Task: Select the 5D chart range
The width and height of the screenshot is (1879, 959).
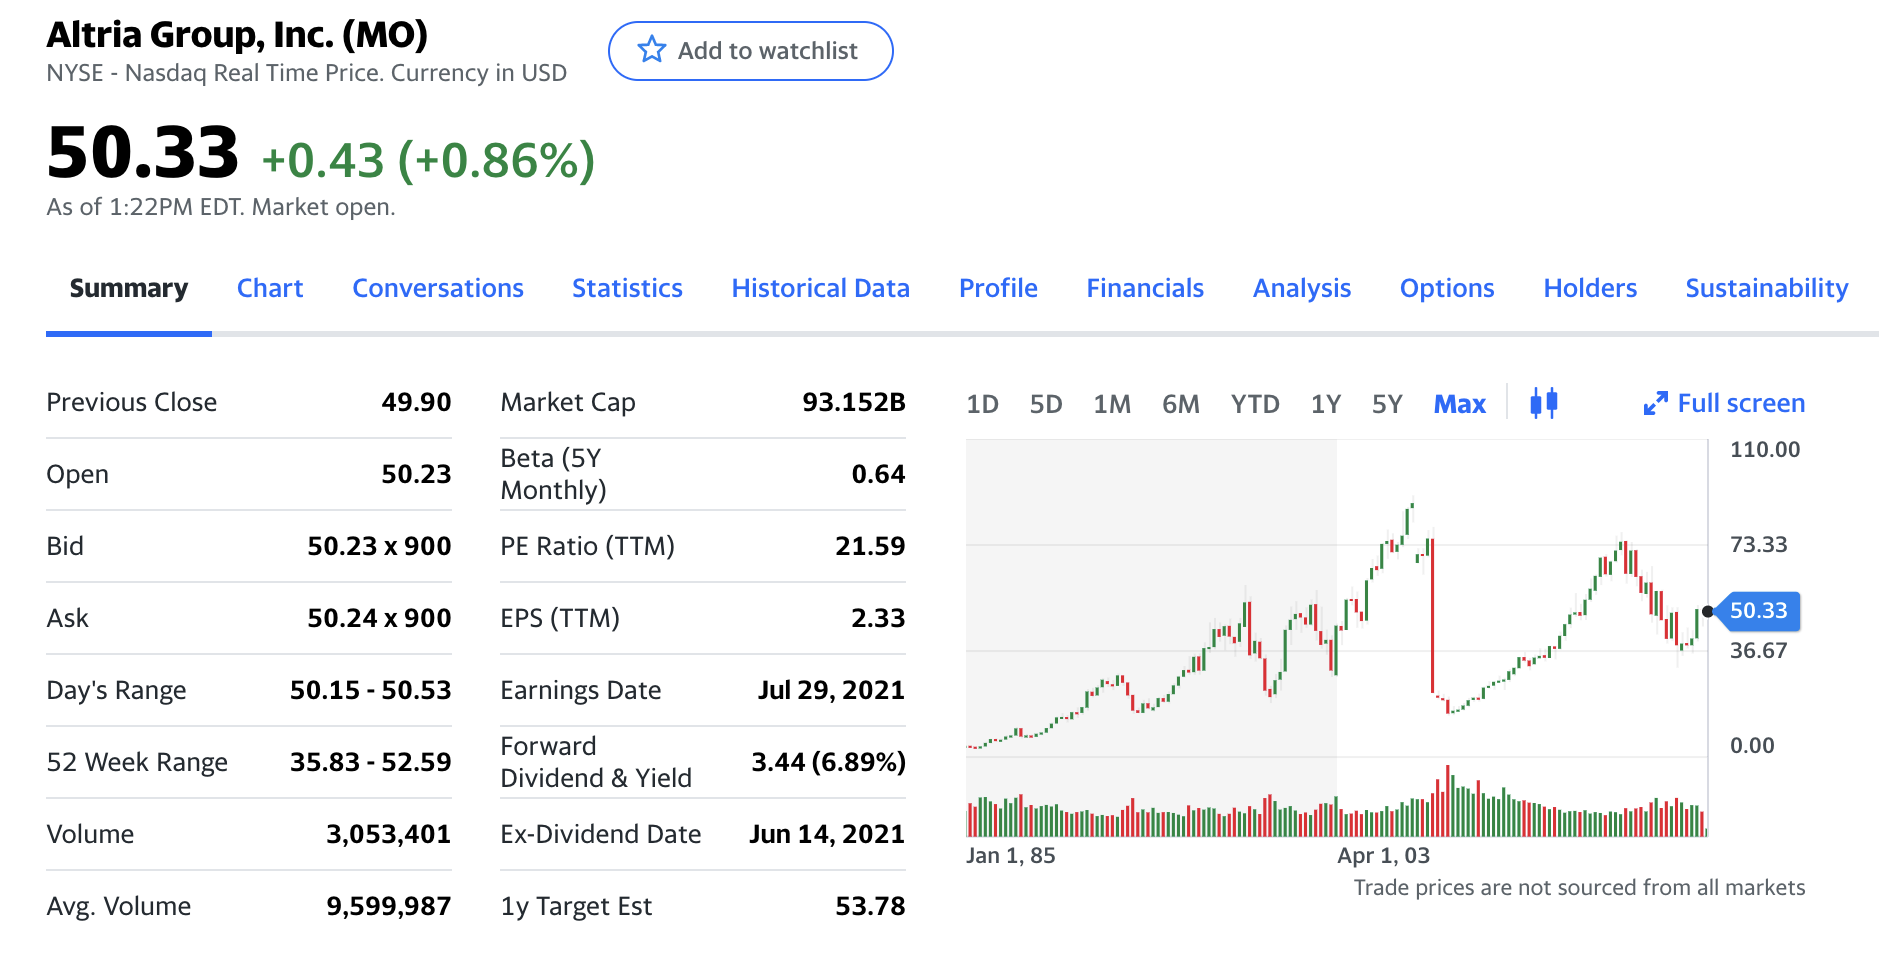Action: tap(1046, 404)
